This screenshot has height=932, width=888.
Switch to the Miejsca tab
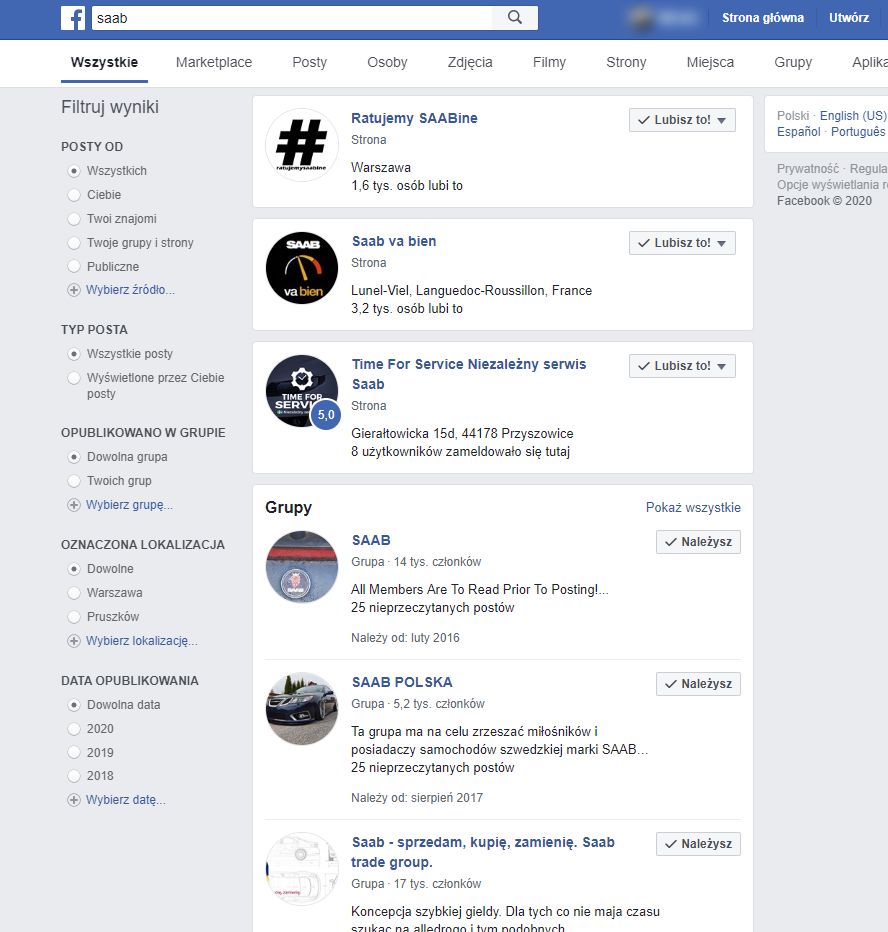tap(710, 62)
